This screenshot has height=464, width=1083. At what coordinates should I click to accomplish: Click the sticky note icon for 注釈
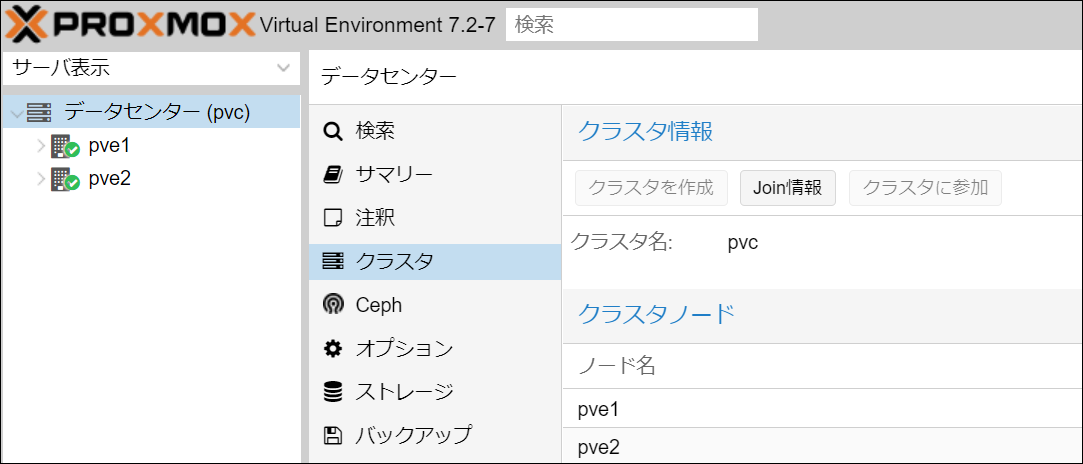[333, 218]
